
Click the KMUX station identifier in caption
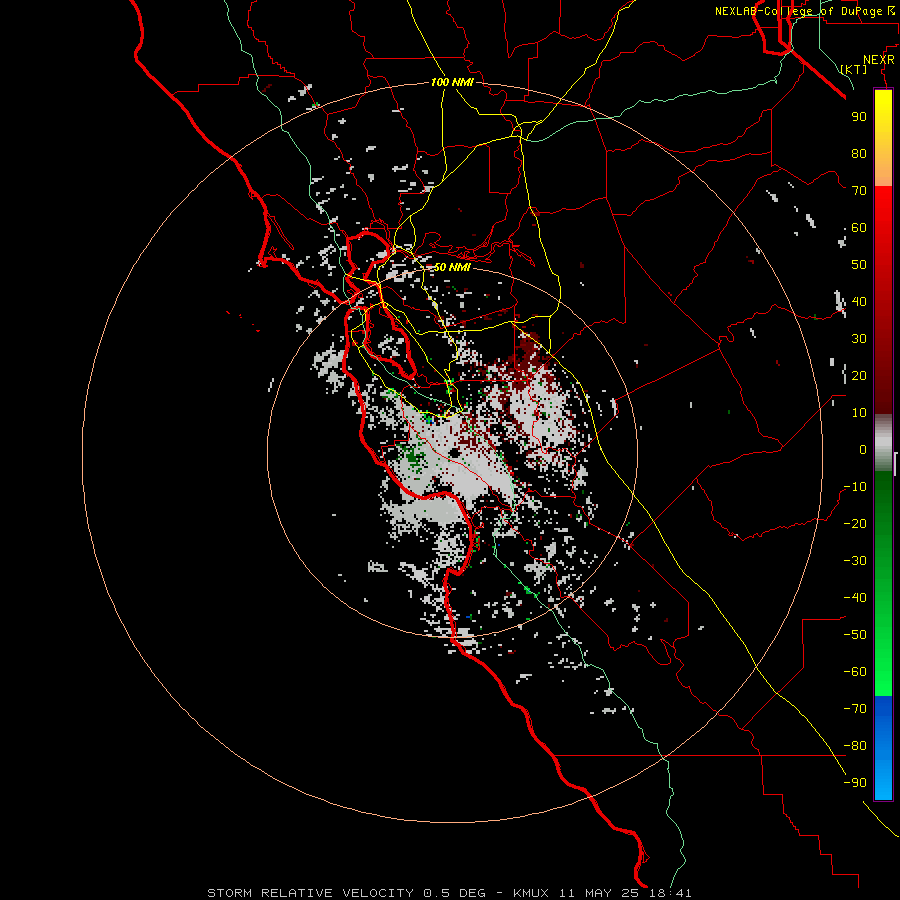click(x=531, y=893)
